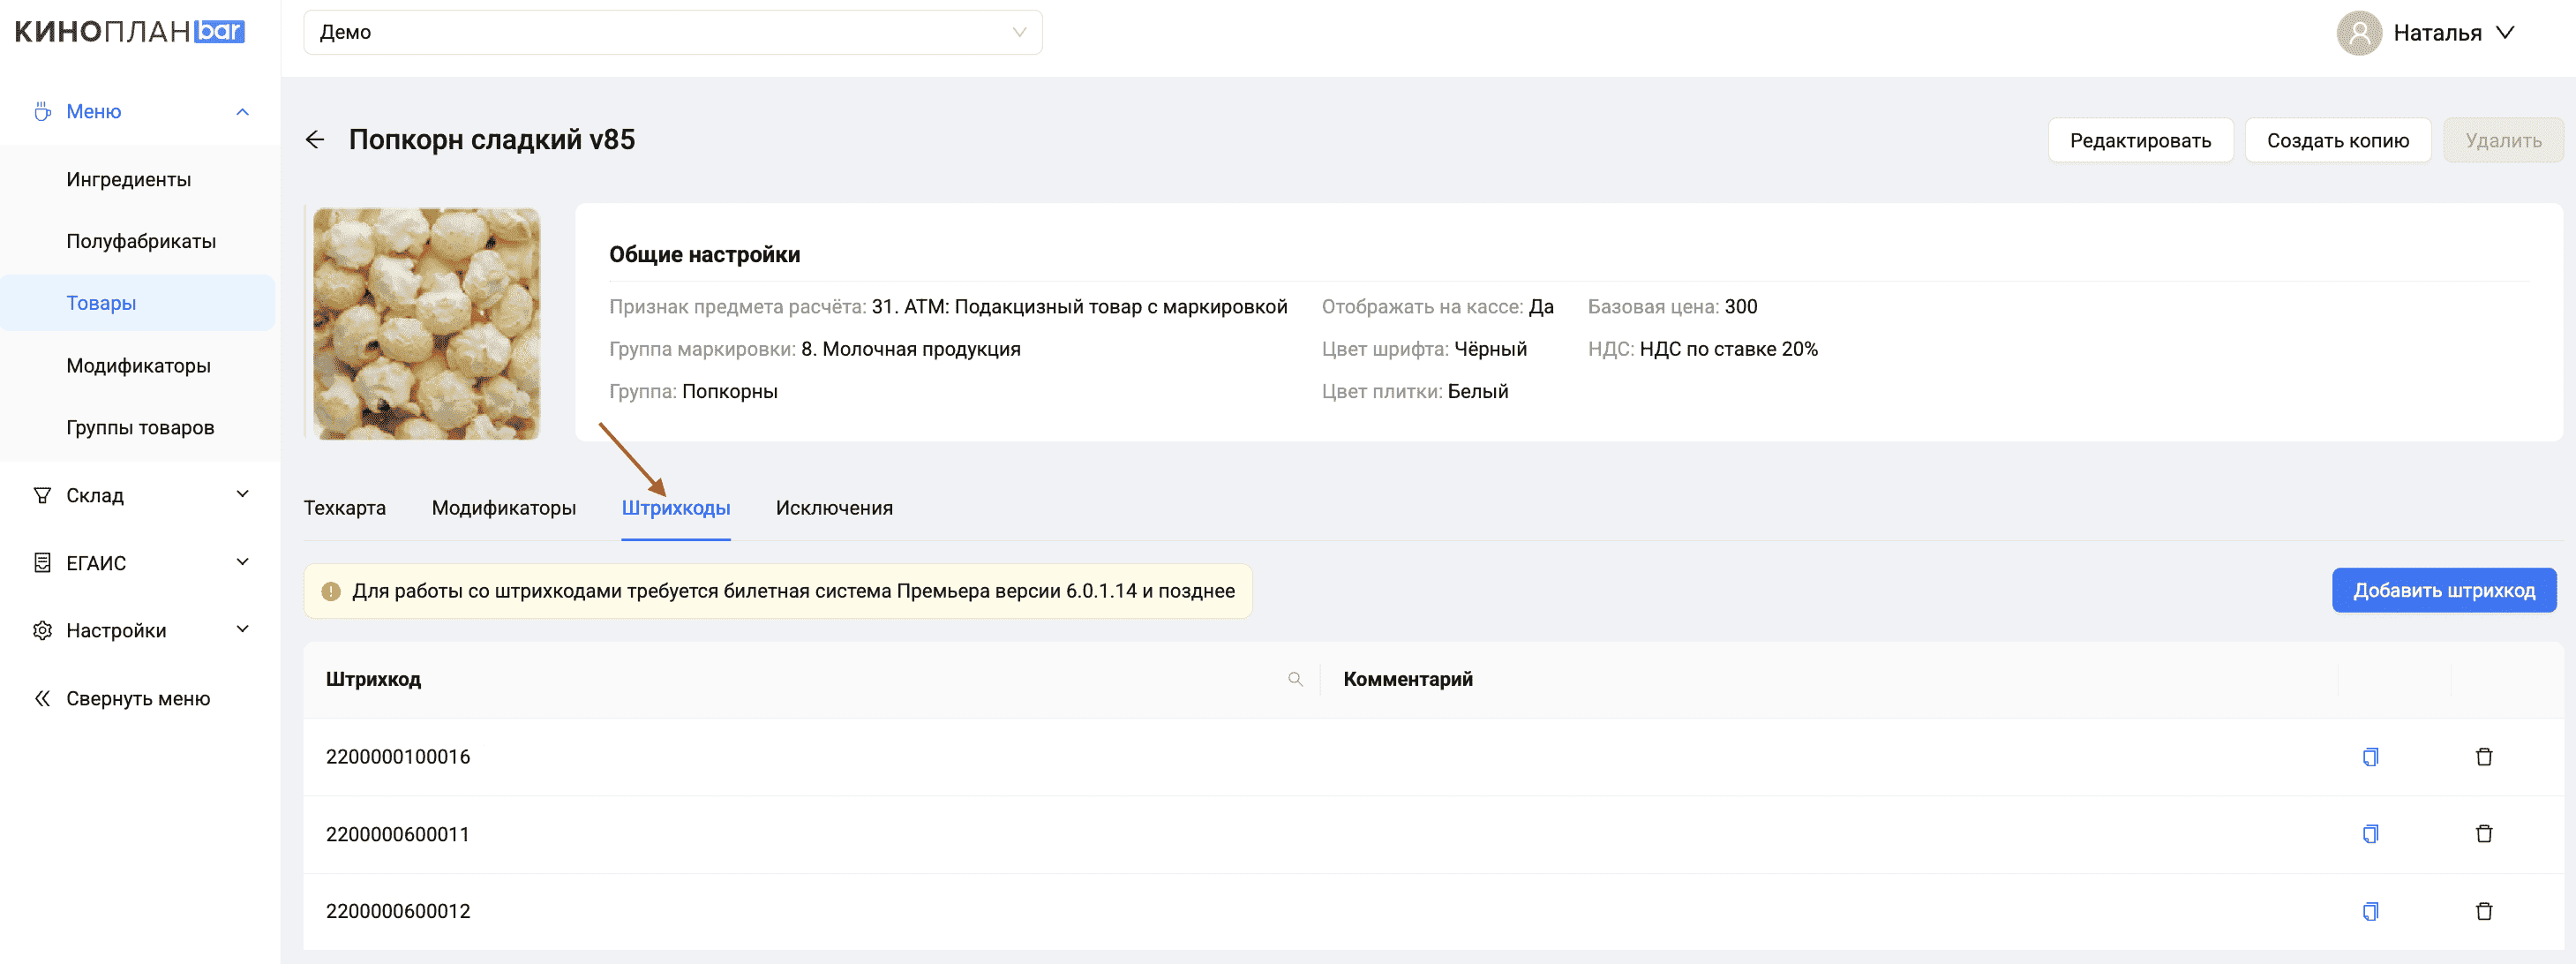Click '8. Молочная продукция' value

tap(911, 349)
